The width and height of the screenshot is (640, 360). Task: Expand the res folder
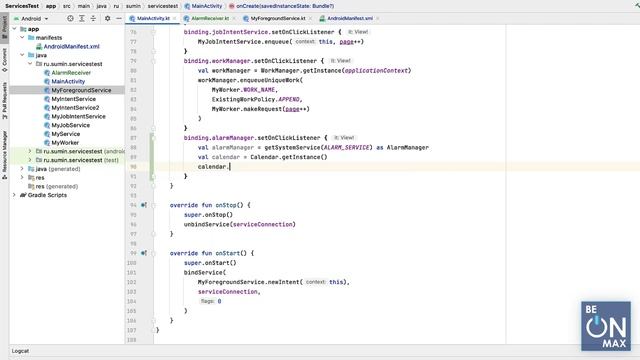(22, 178)
